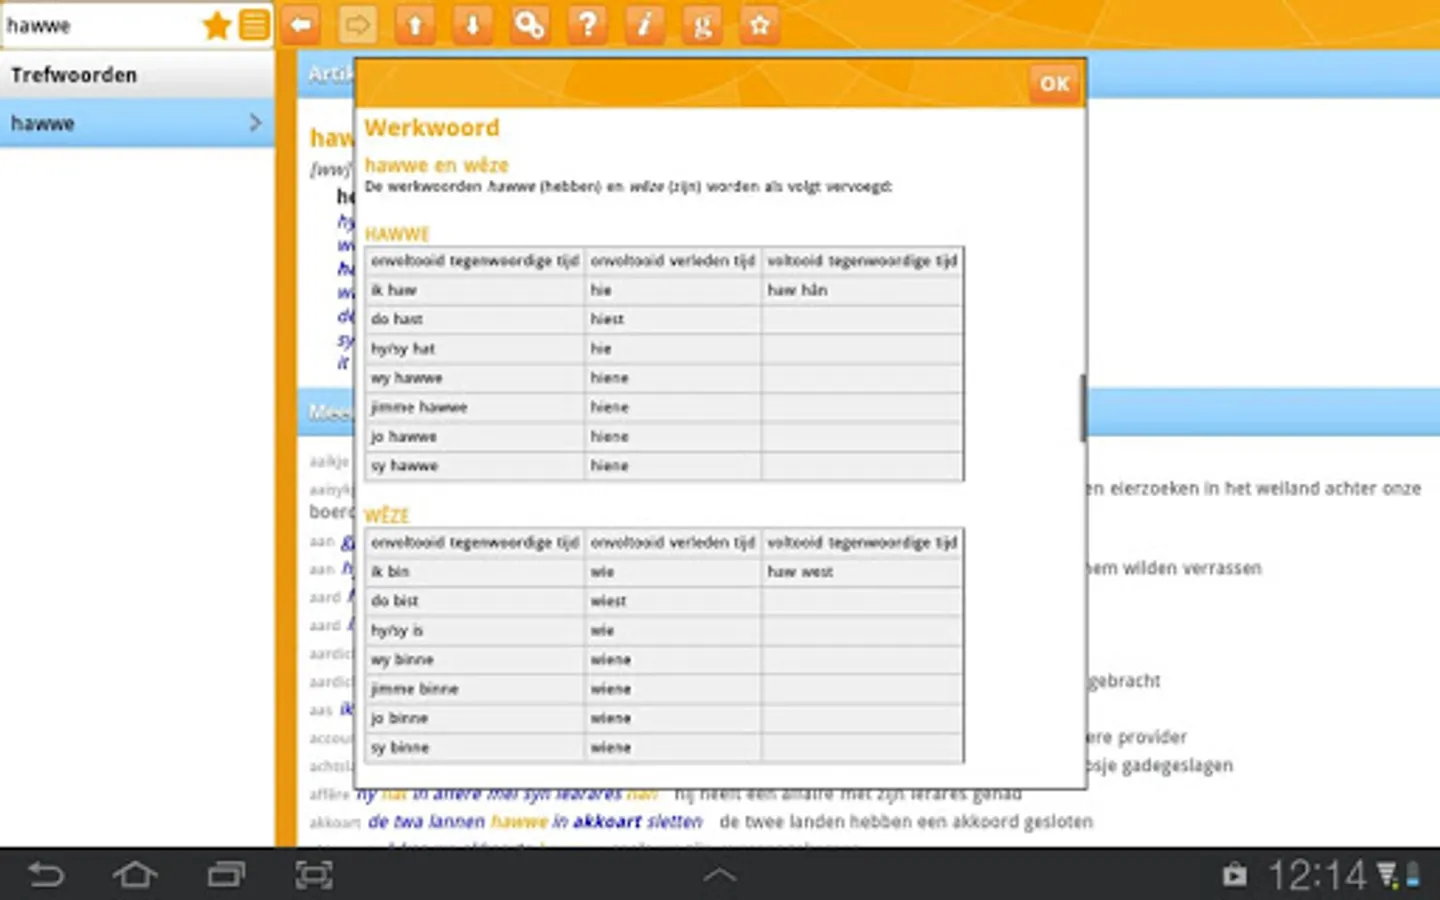This screenshot has width=1440, height=900.
Task: Click the 'hy/sy is' cell
Action: click(x=475, y=631)
